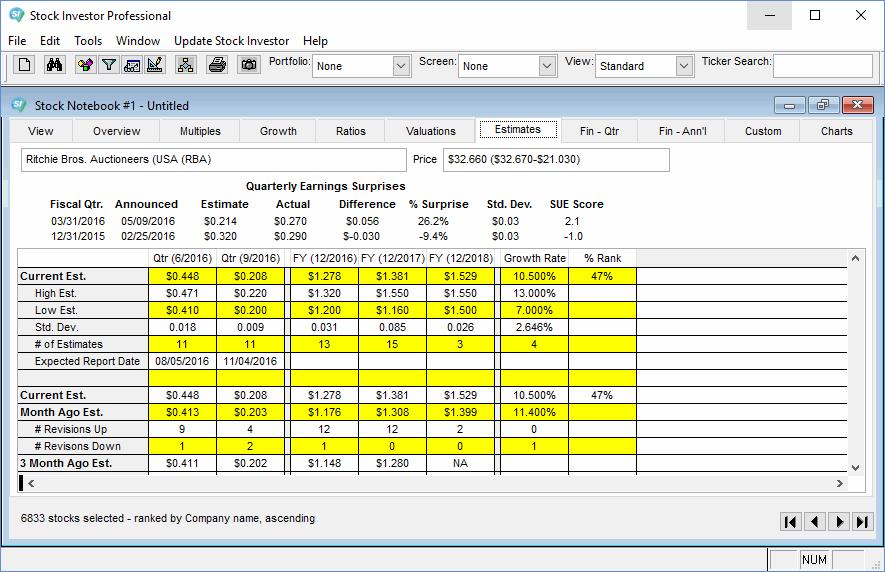Expand the View dropdown showing Standard
The width and height of the screenshot is (885, 572).
[684, 66]
